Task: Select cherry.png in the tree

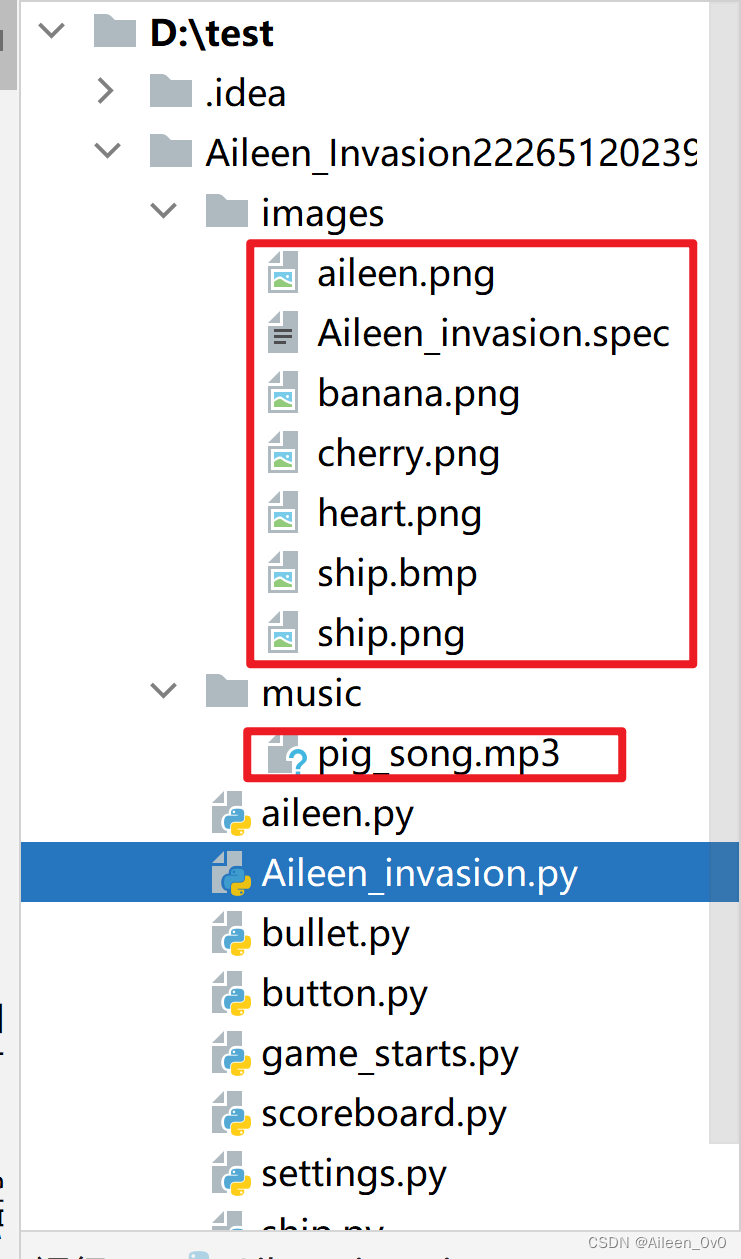Action: tap(408, 455)
